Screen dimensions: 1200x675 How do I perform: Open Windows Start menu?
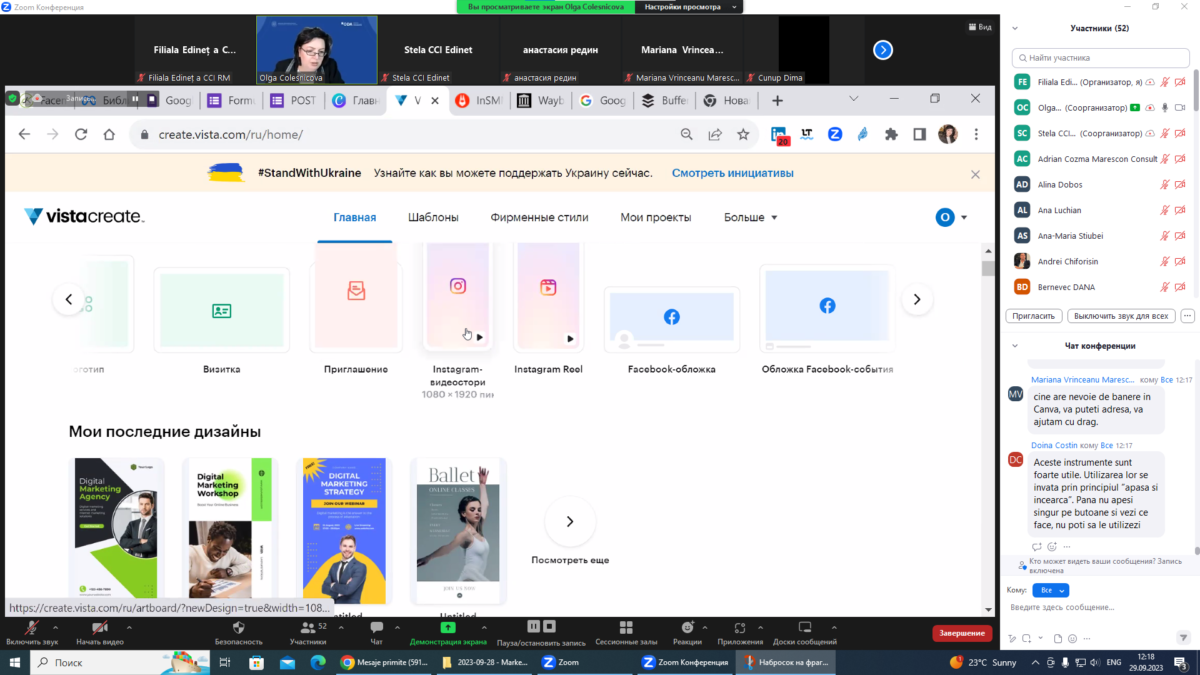click(16, 662)
